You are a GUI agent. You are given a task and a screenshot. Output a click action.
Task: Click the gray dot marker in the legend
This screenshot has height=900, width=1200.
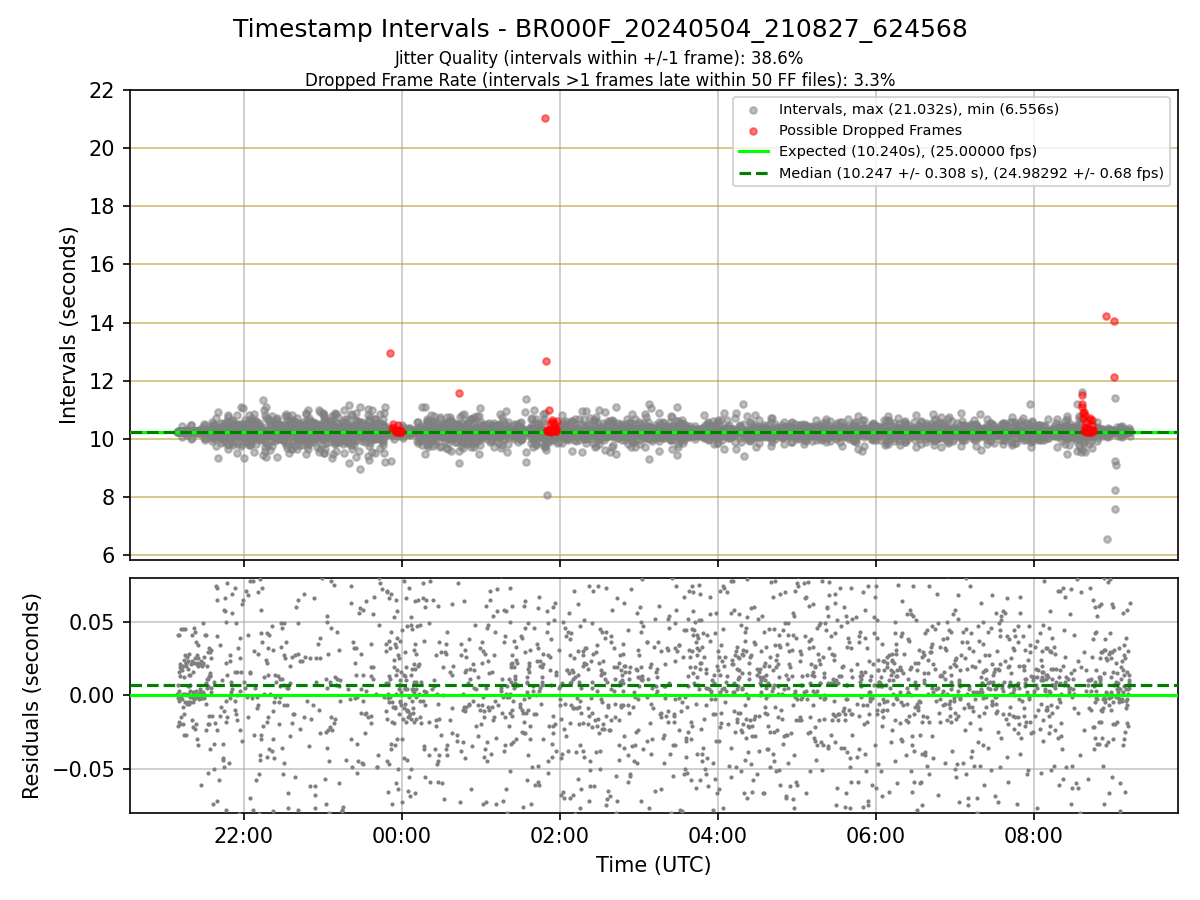[x=754, y=109]
